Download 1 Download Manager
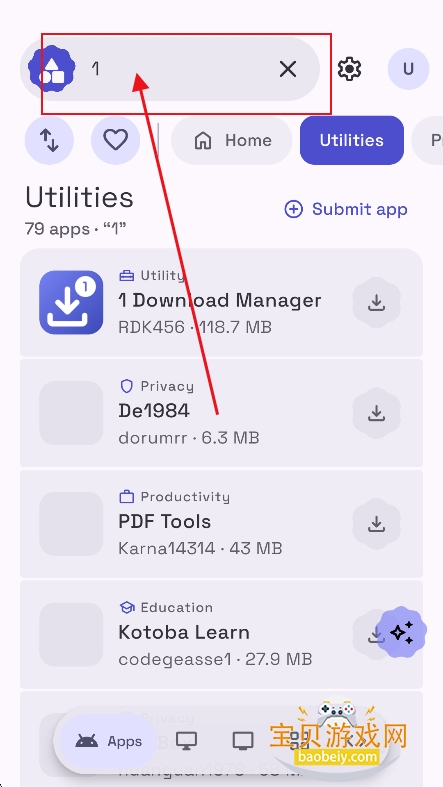 tap(376, 303)
